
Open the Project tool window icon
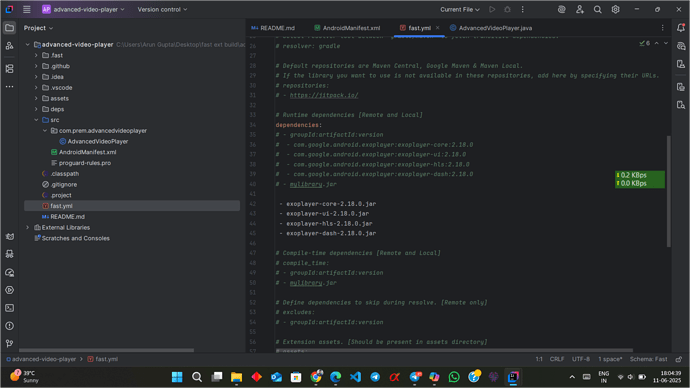[9, 28]
